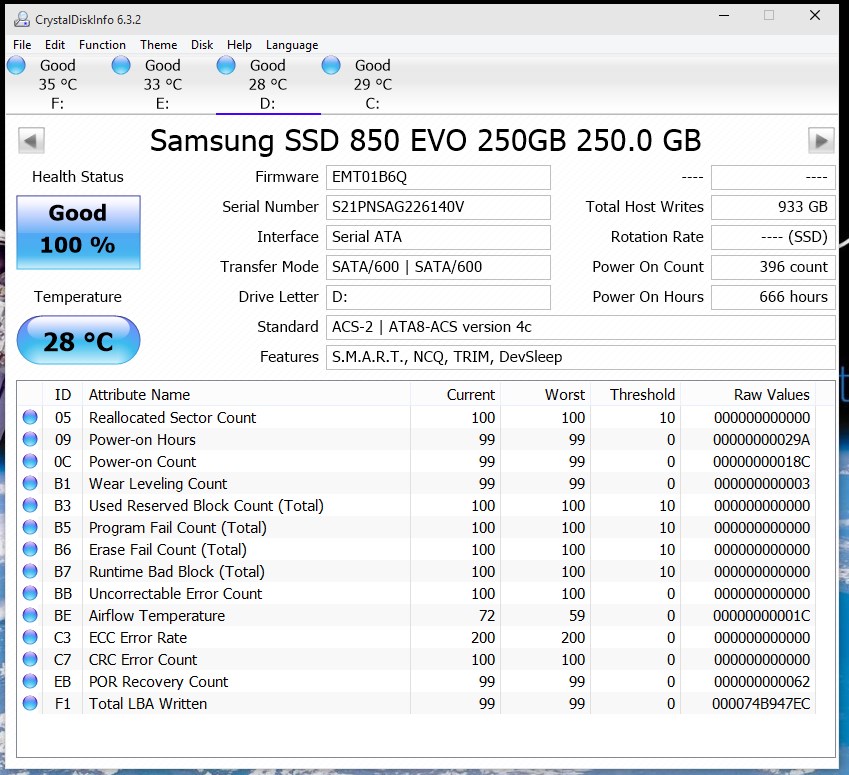Click status orb for Power-on Count row
849x775 pixels.
(x=30, y=461)
